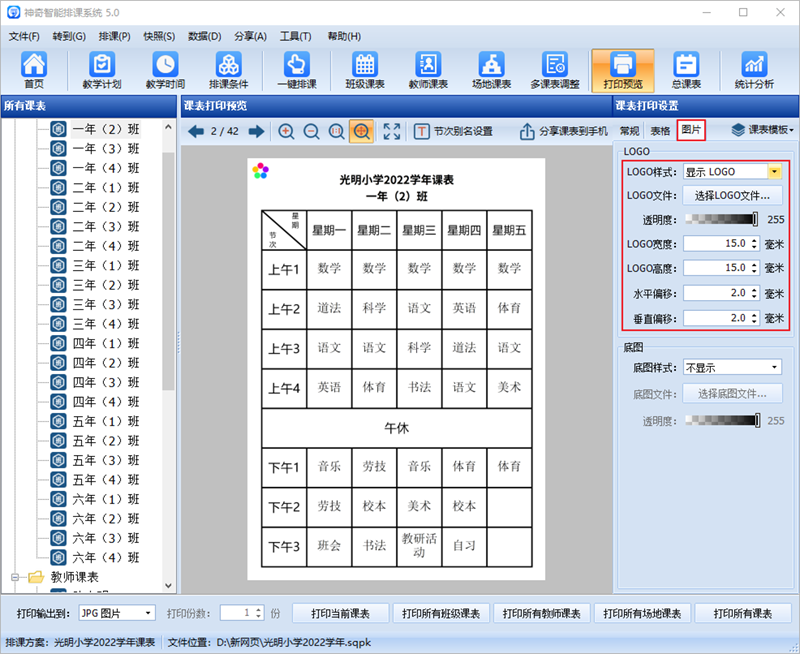The height and width of the screenshot is (654, 800).
Task: Click the 教师课表 folder icon
Action: click(36, 577)
